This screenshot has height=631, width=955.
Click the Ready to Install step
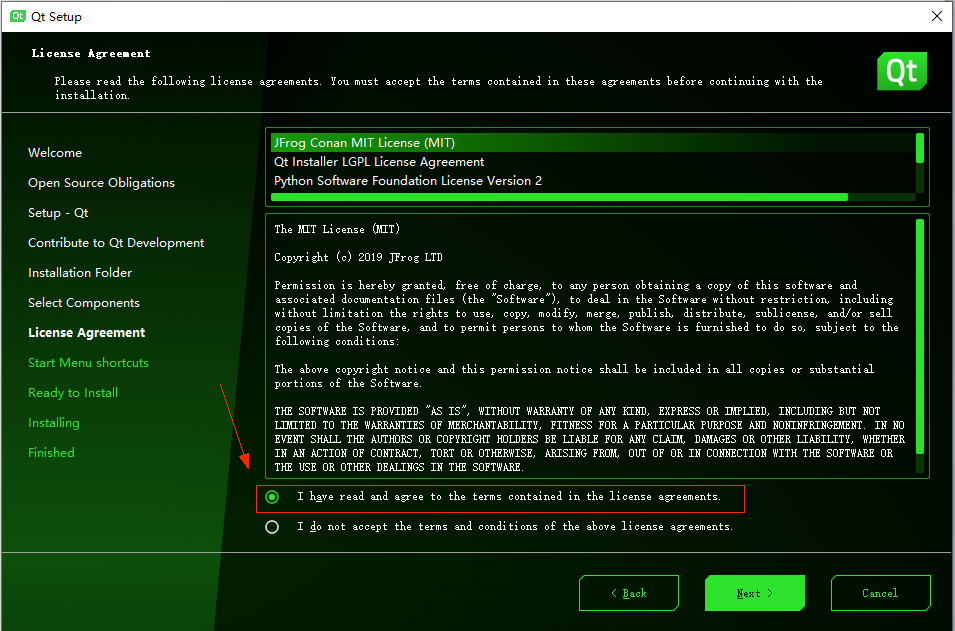click(x=73, y=393)
